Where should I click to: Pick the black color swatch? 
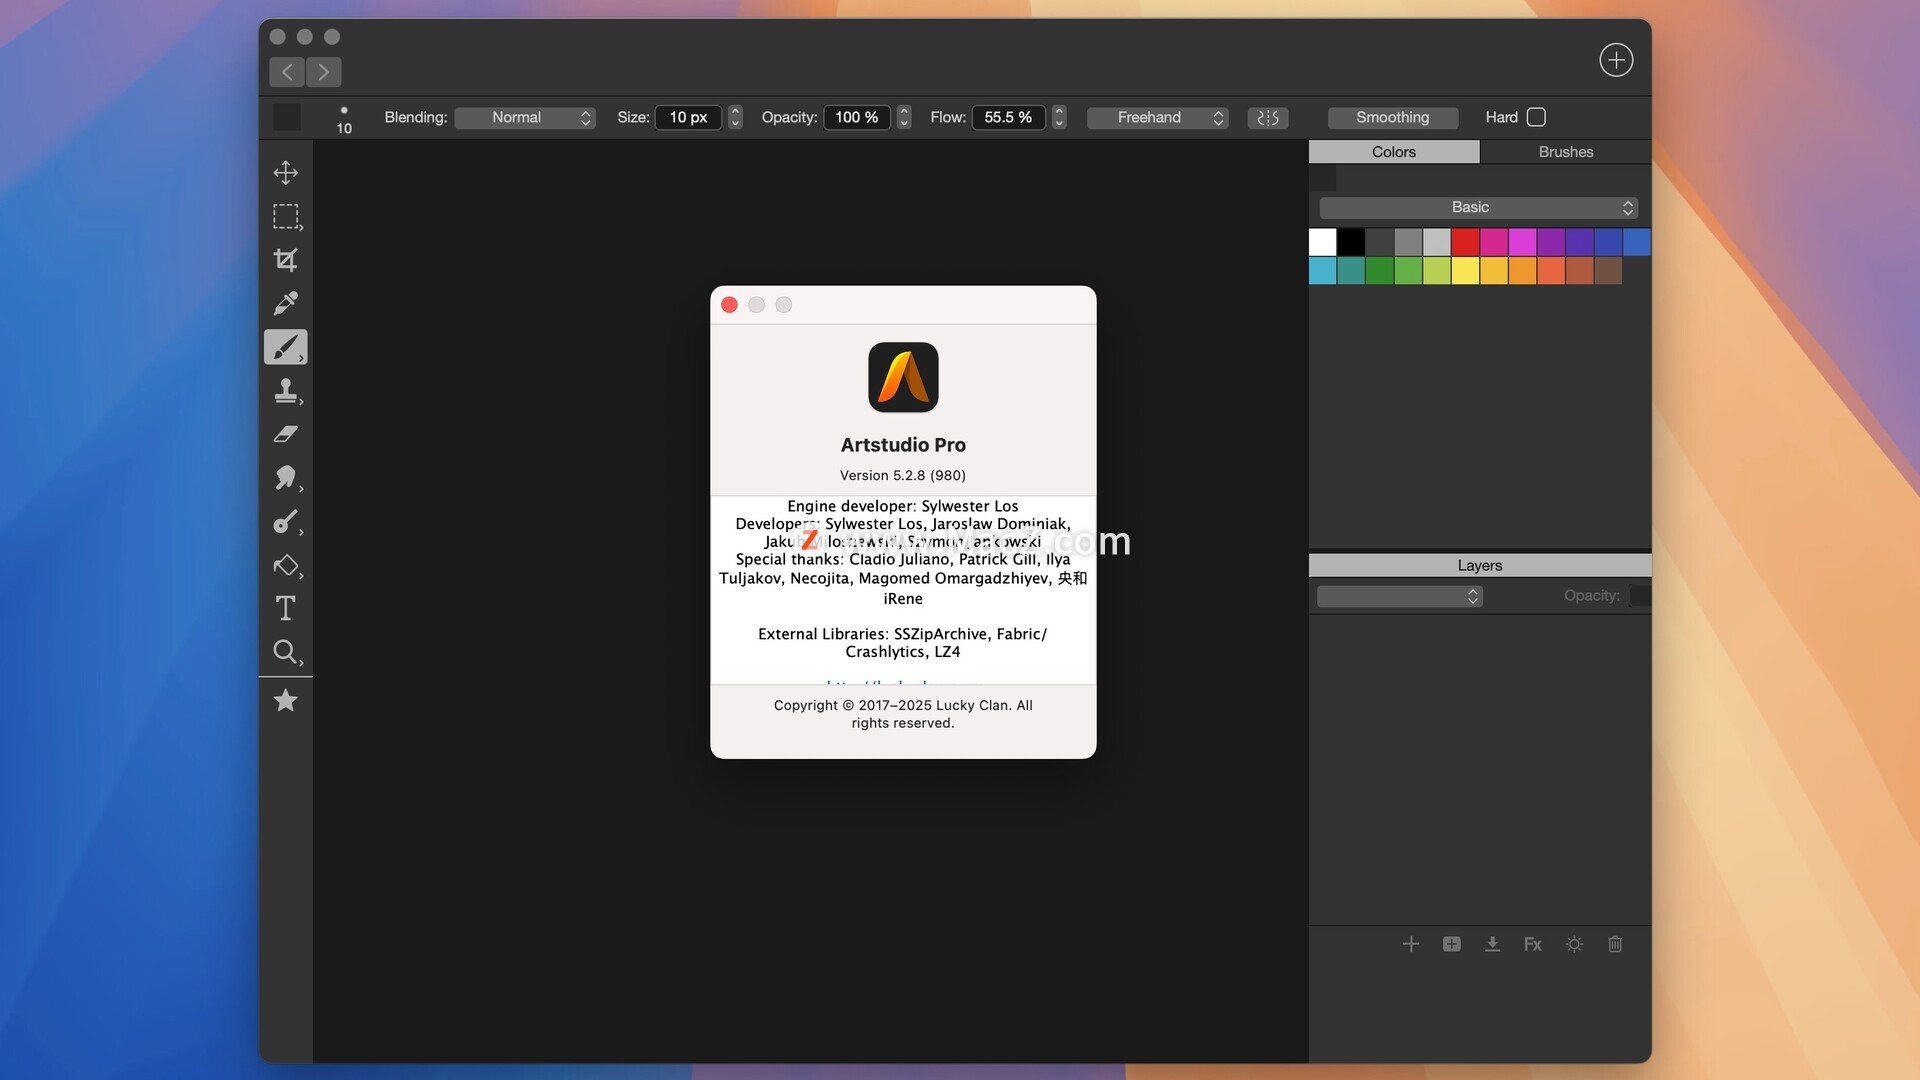coord(1351,242)
